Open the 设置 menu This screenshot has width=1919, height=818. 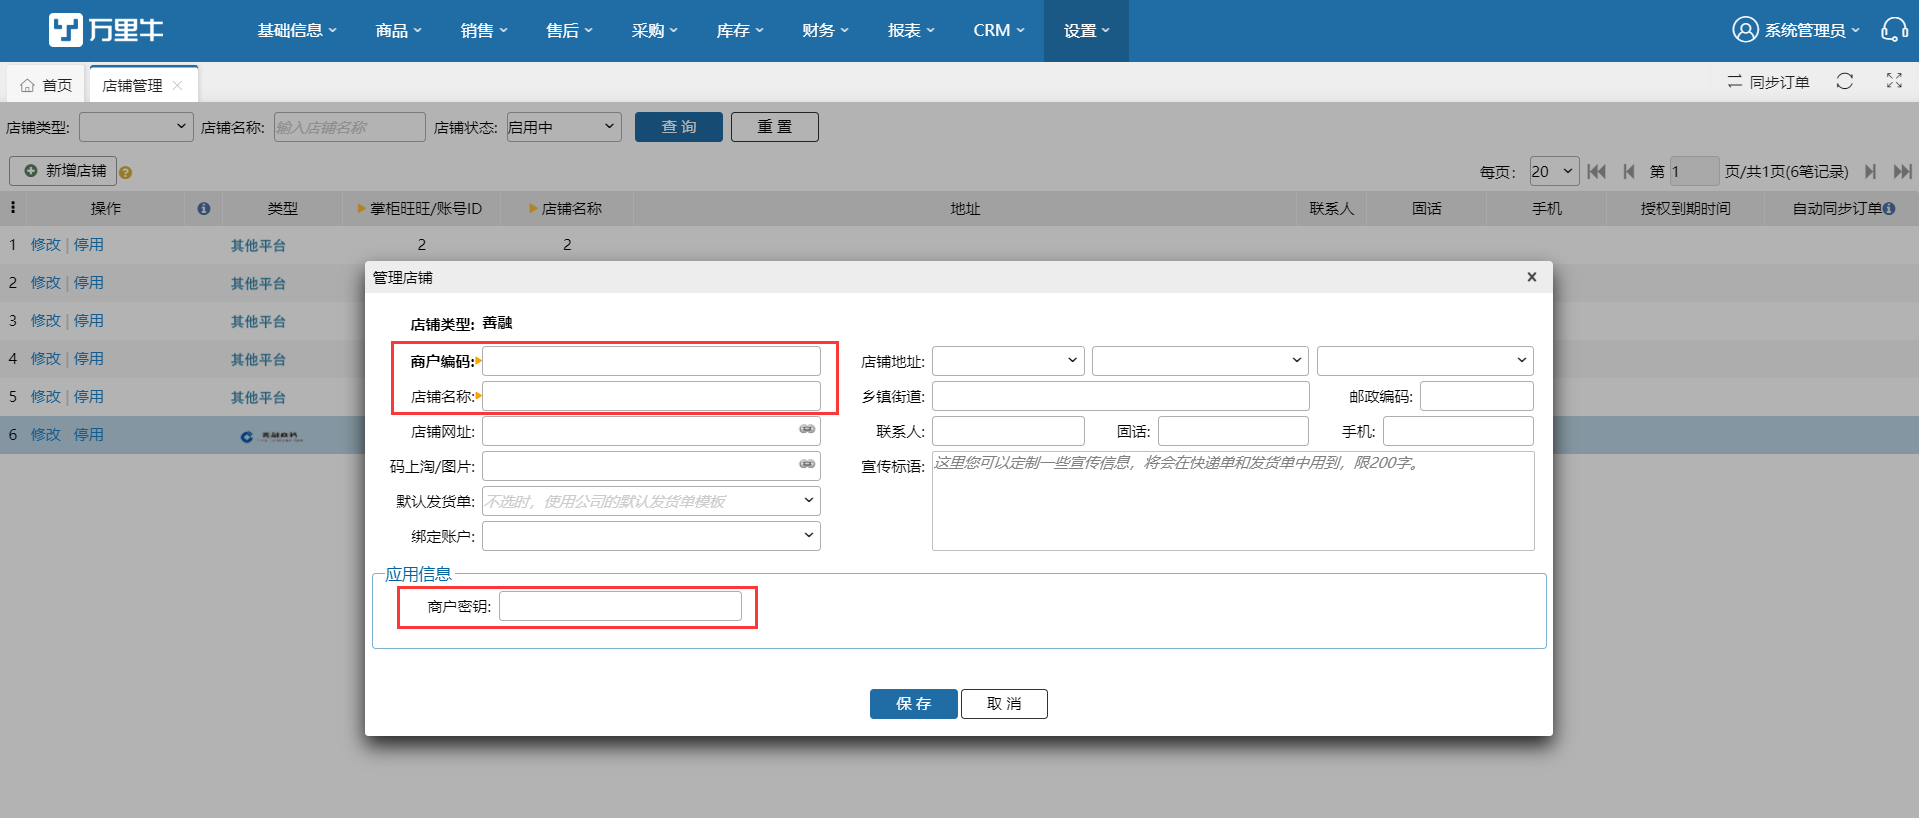pos(1087,30)
